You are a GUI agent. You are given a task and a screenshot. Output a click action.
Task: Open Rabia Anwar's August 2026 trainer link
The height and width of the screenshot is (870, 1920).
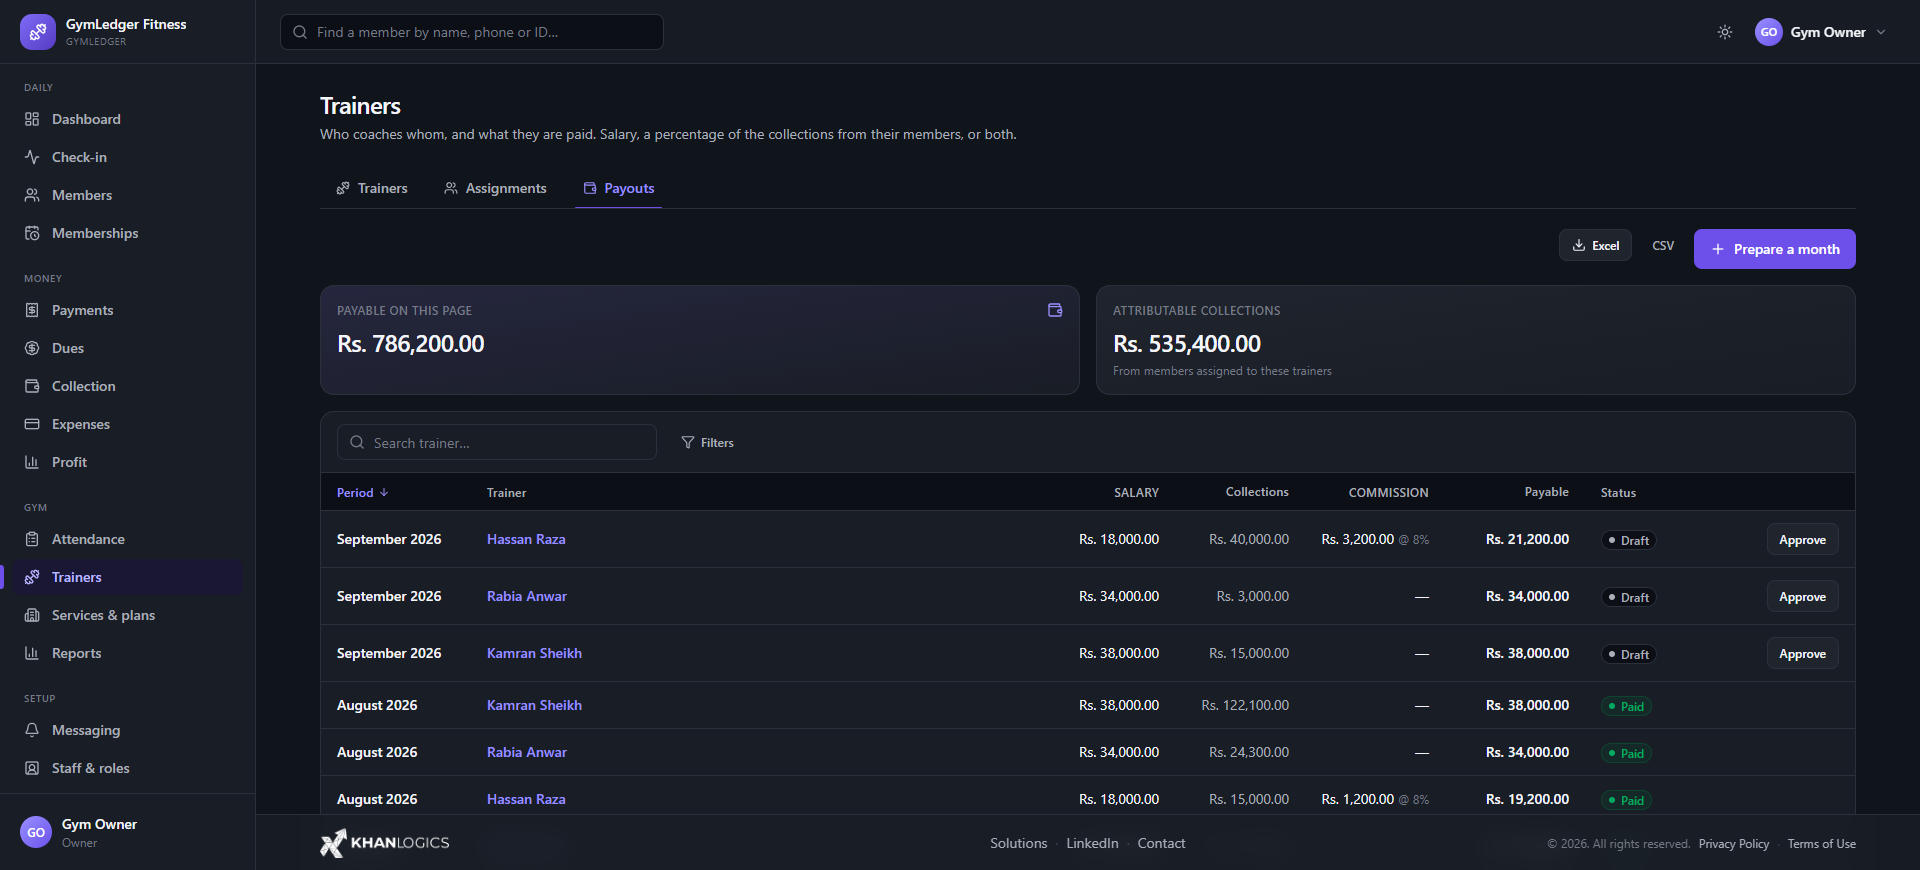pyautogui.click(x=527, y=752)
